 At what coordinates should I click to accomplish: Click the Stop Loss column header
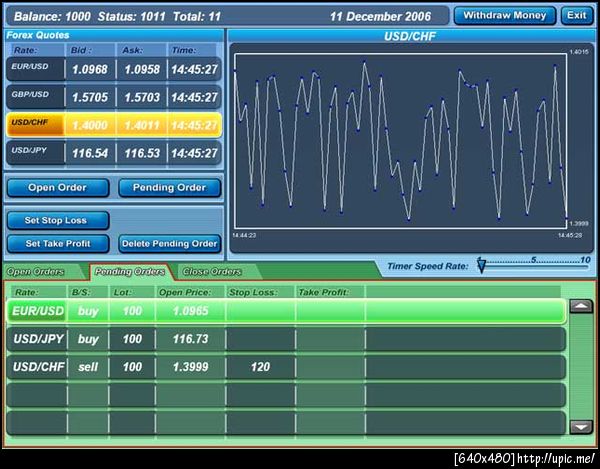click(253, 293)
